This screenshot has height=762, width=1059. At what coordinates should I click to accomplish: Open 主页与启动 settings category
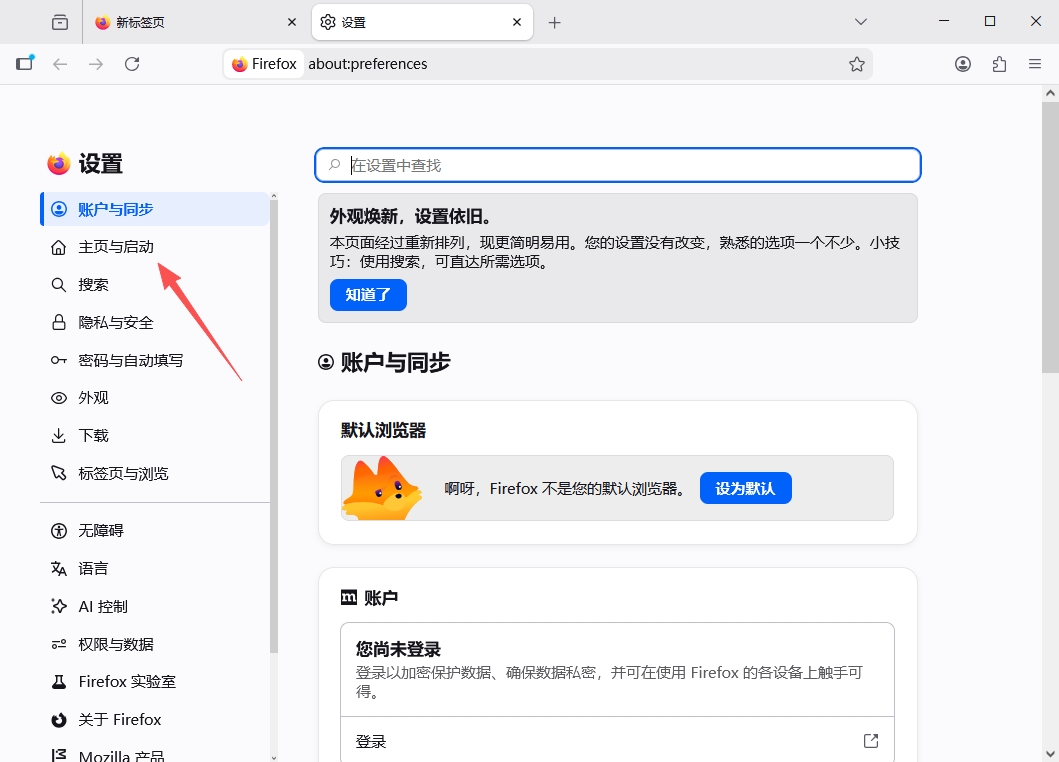155,247
